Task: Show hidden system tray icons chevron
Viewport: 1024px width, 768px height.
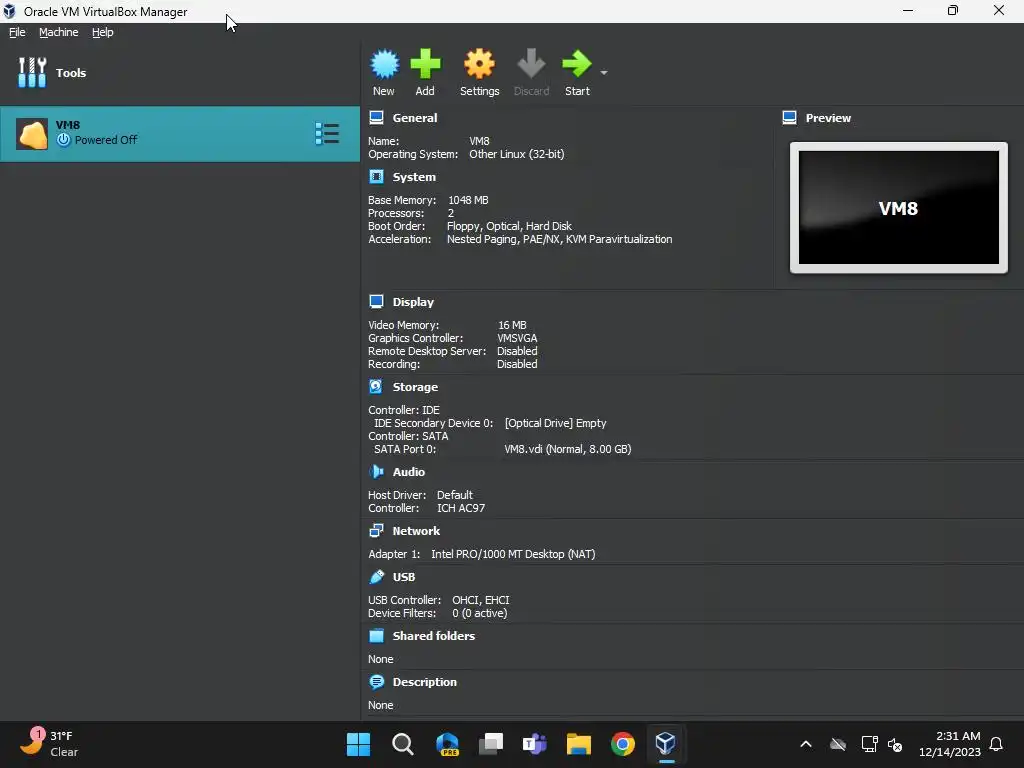Action: (x=806, y=744)
